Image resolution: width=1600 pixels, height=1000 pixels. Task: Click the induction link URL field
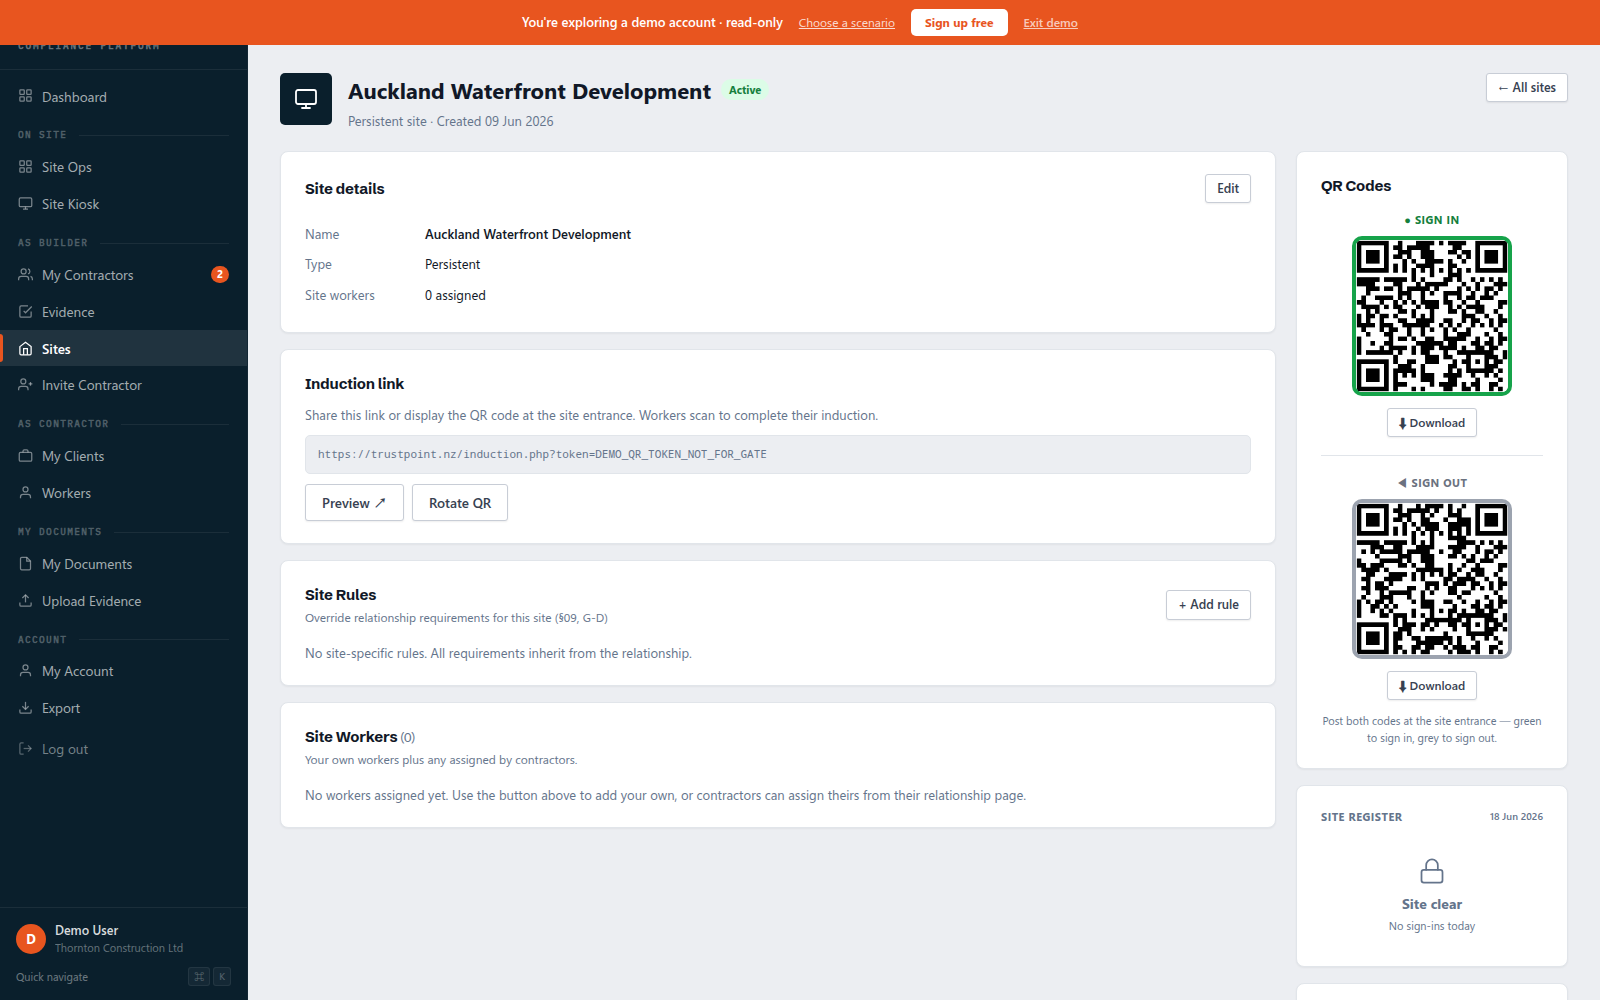(x=778, y=454)
